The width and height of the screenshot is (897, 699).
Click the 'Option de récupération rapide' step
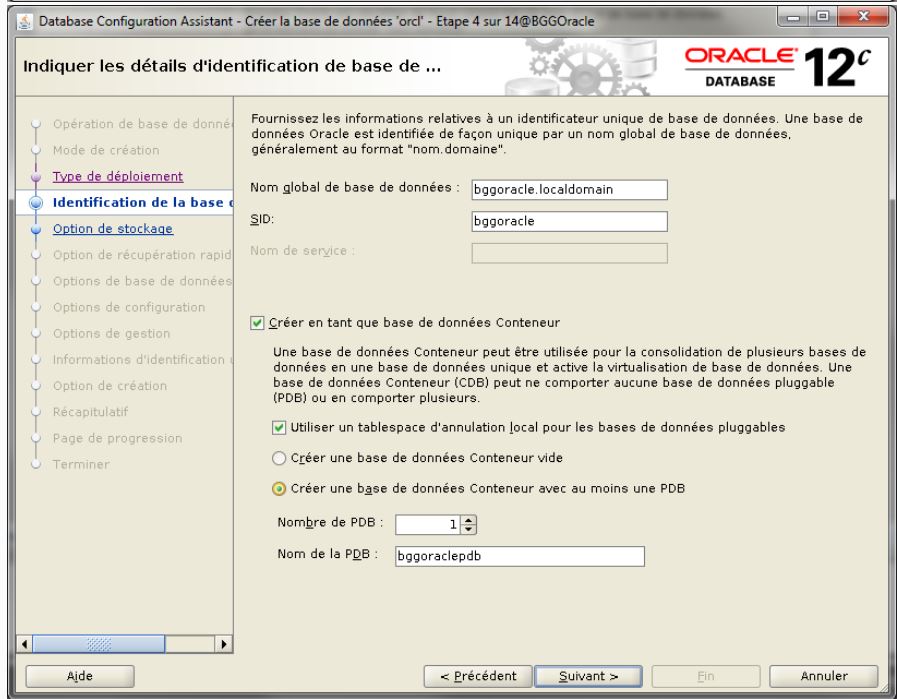(x=142, y=255)
